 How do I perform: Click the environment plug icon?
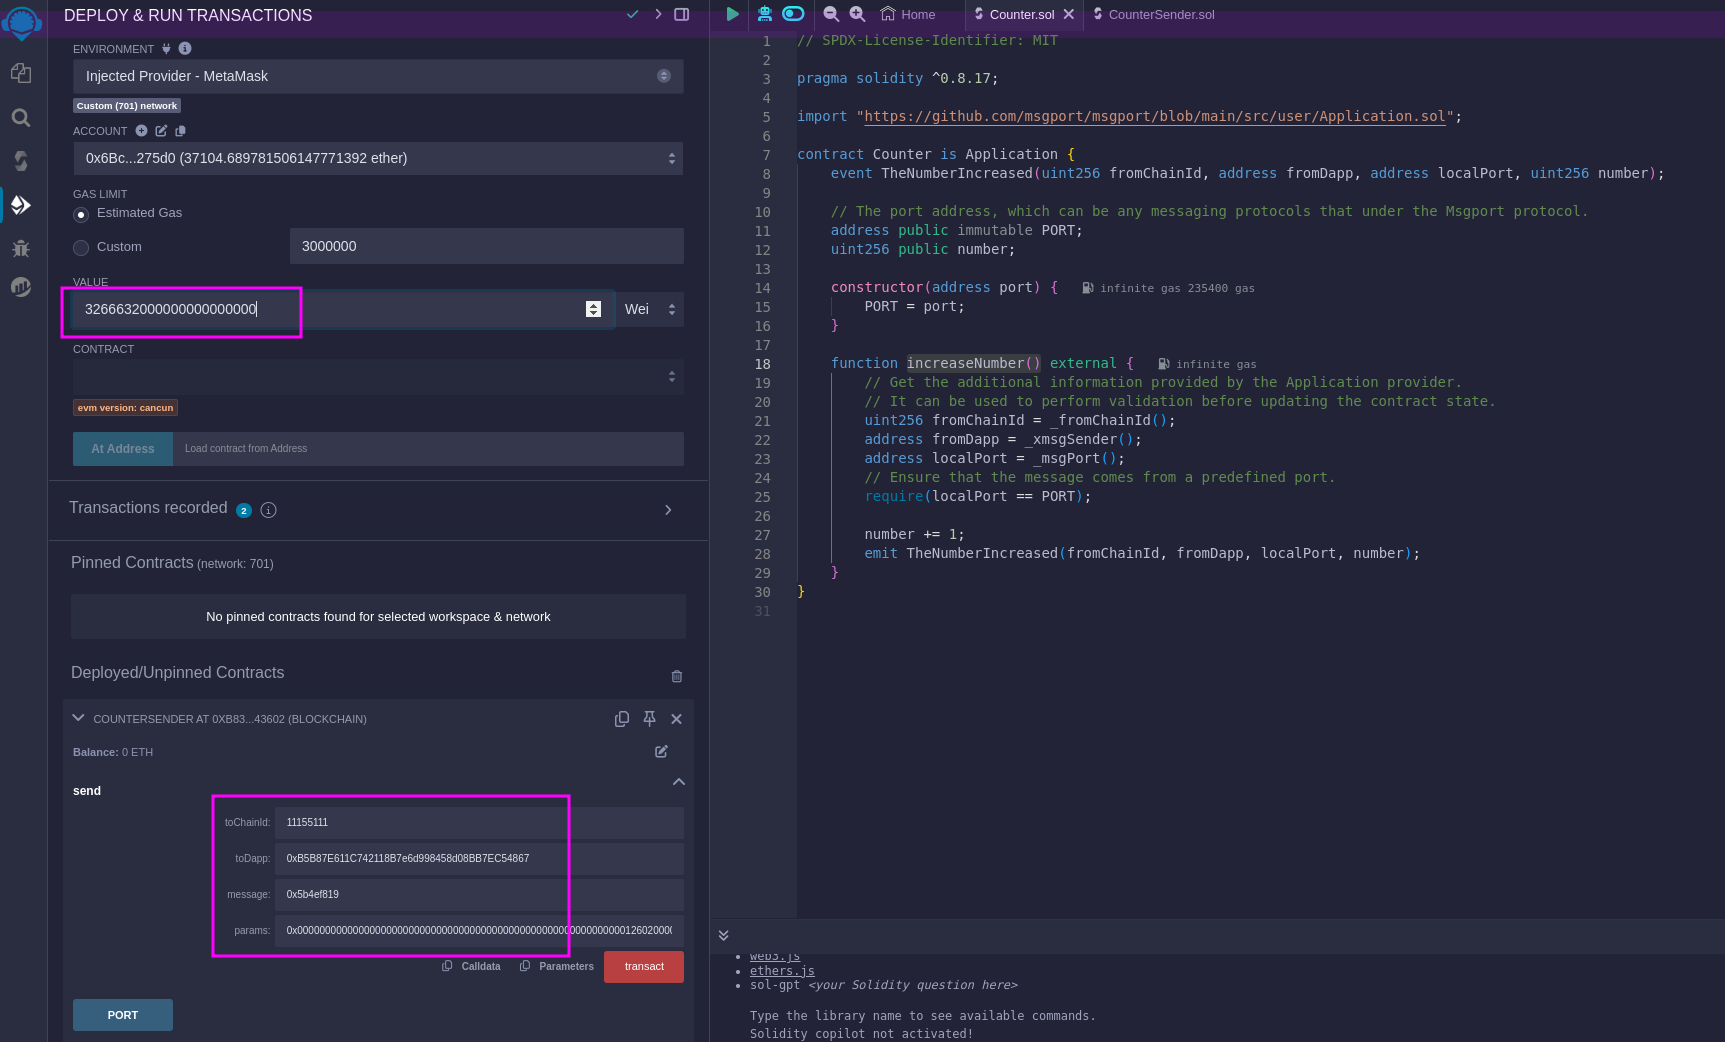[166, 49]
